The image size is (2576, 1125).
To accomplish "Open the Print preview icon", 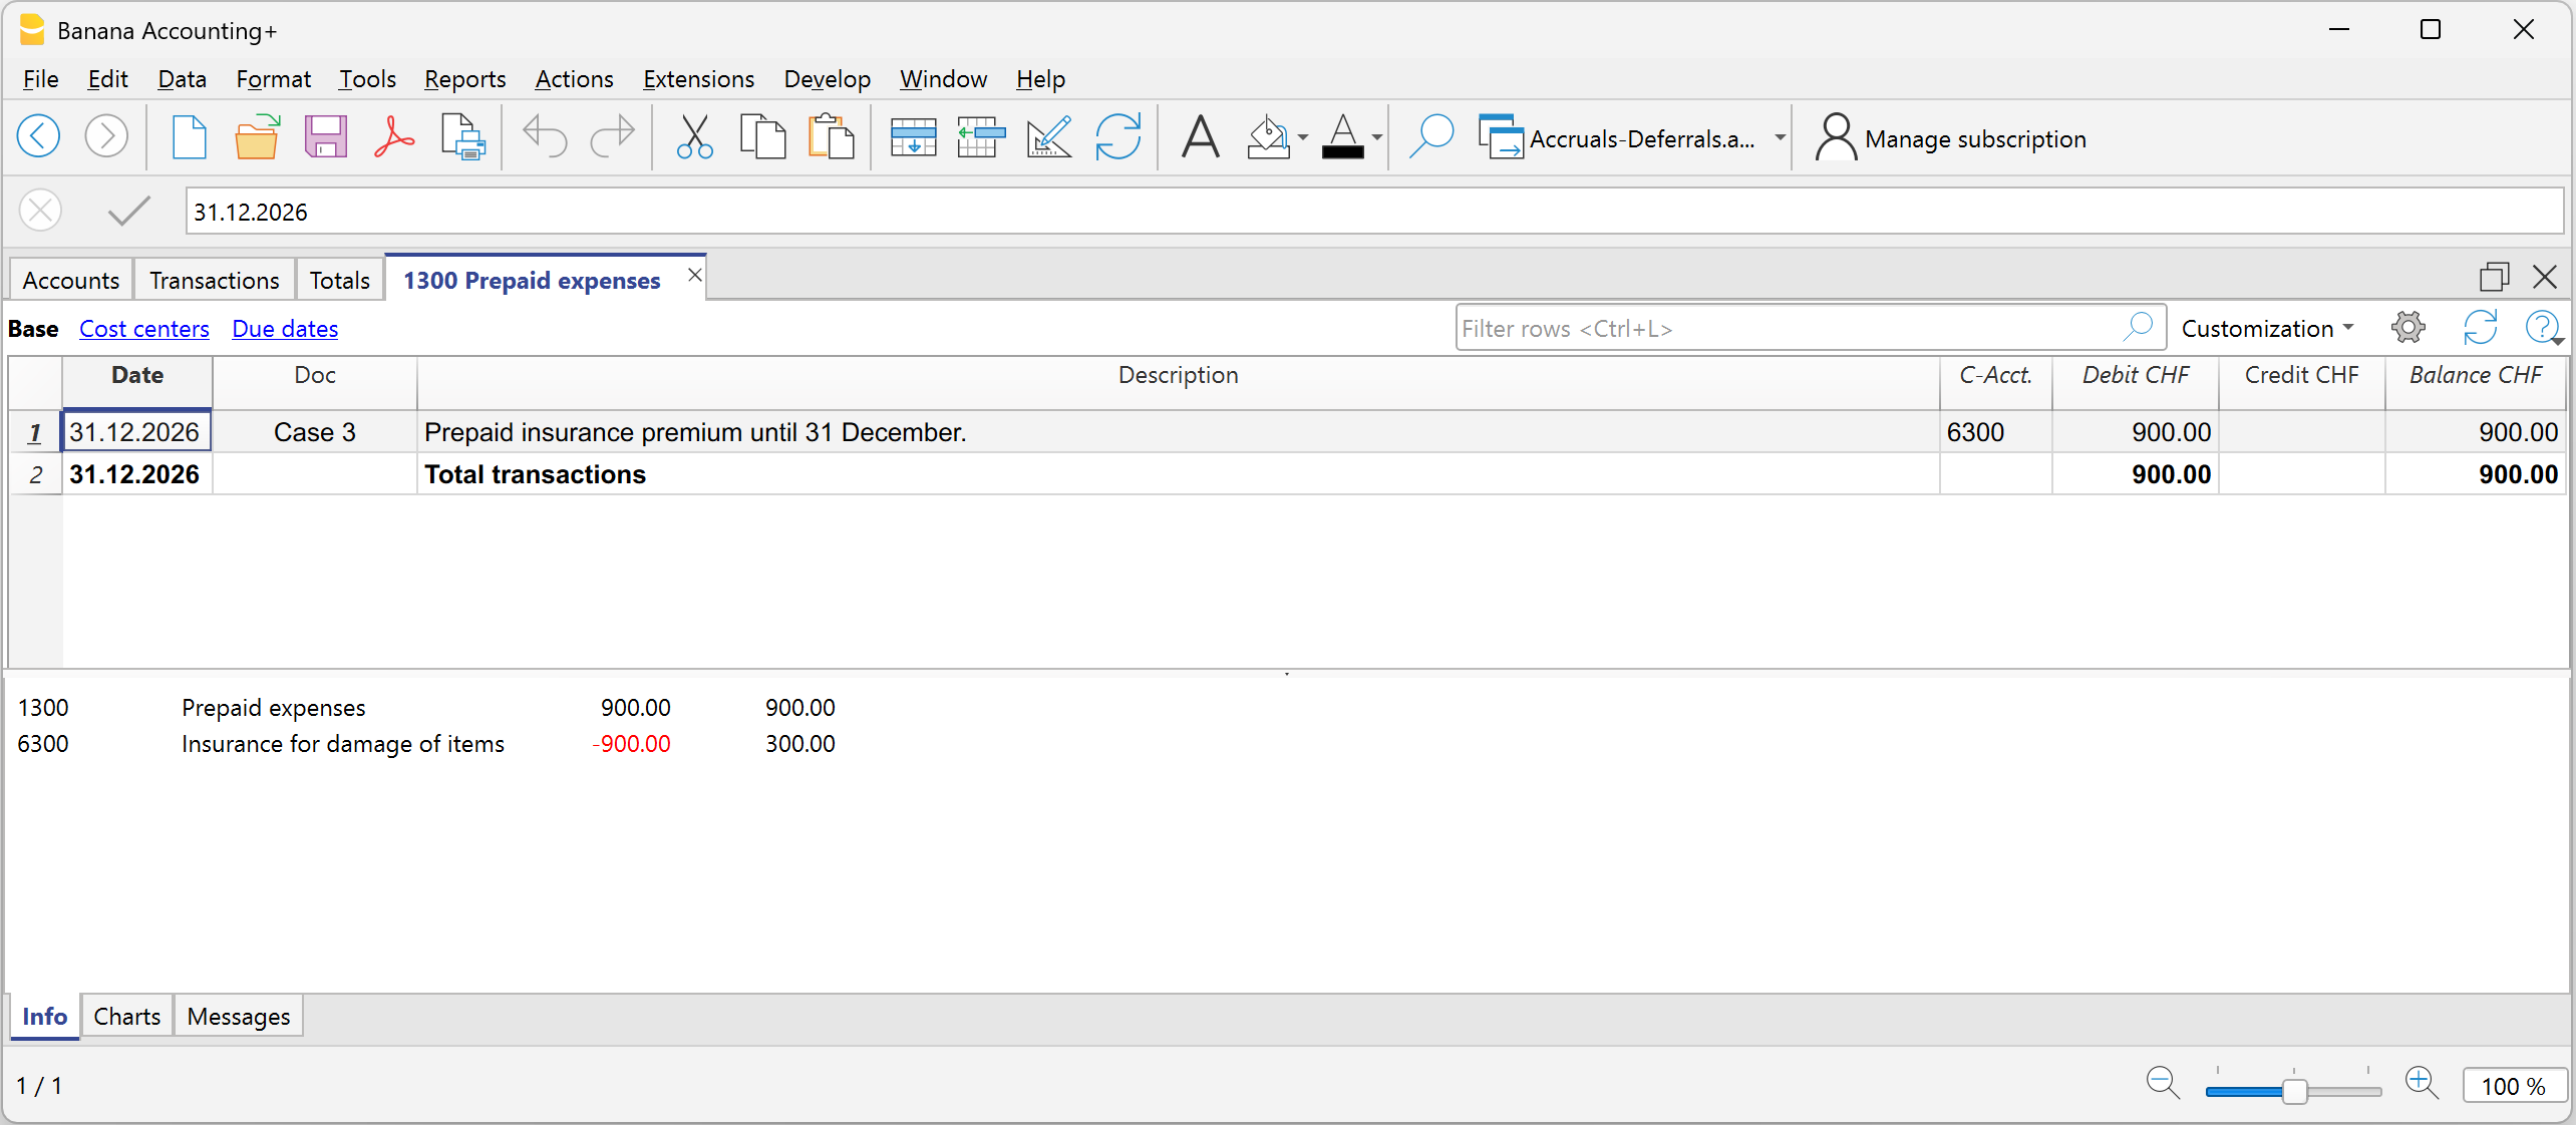I will (462, 137).
